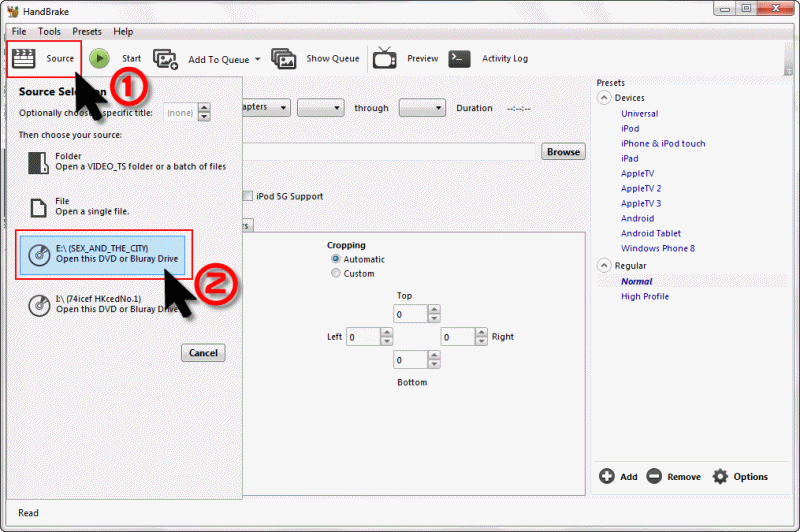Select the Automatic cropping radio button
This screenshot has height=532, width=800.
tap(336, 259)
